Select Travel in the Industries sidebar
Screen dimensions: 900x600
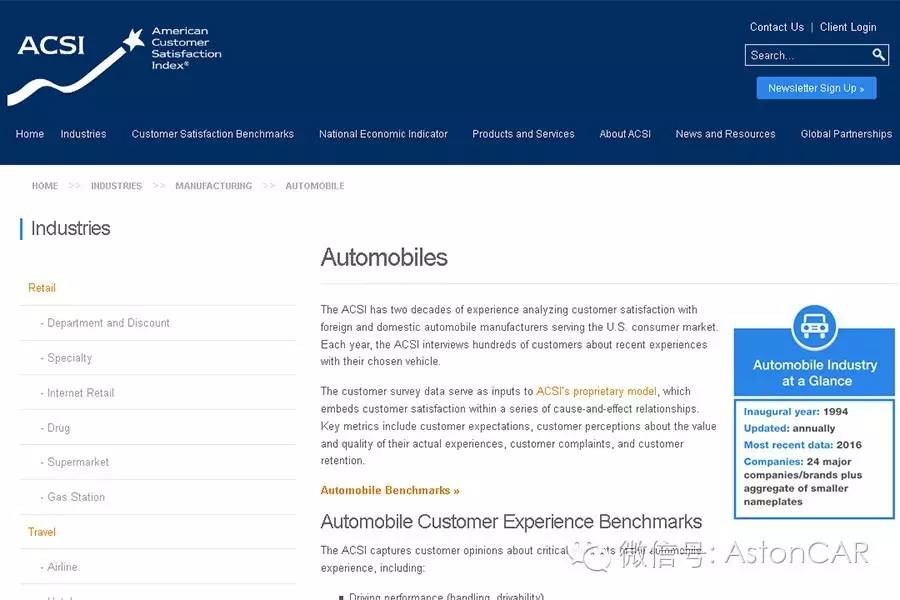point(42,532)
